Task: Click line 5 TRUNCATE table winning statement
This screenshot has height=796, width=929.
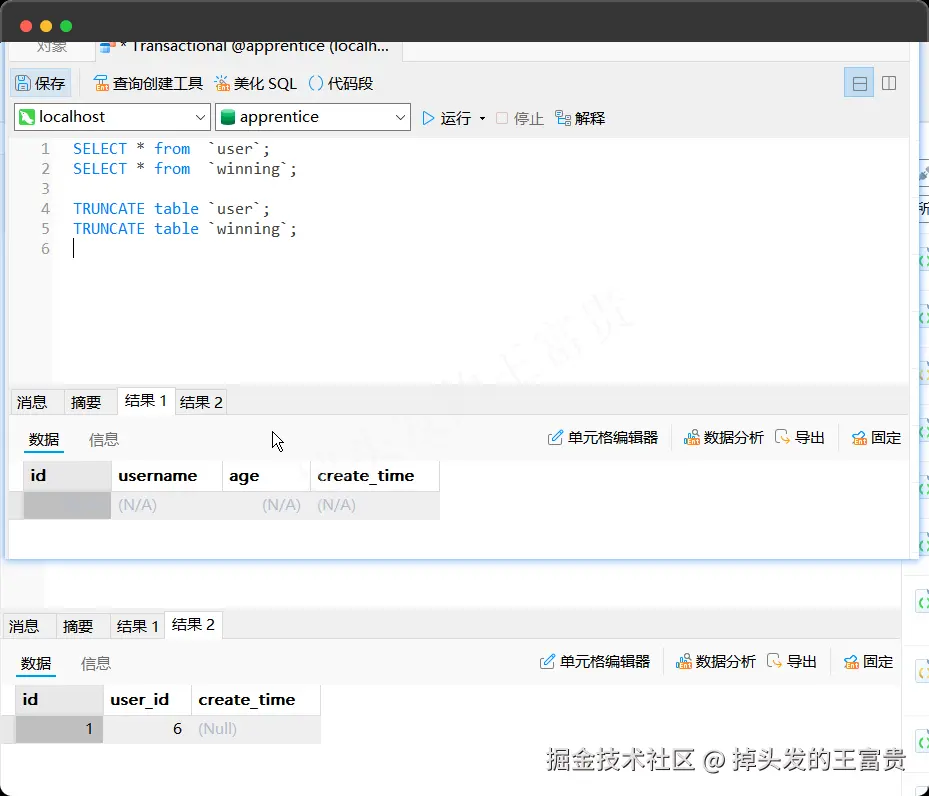Action: point(185,229)
